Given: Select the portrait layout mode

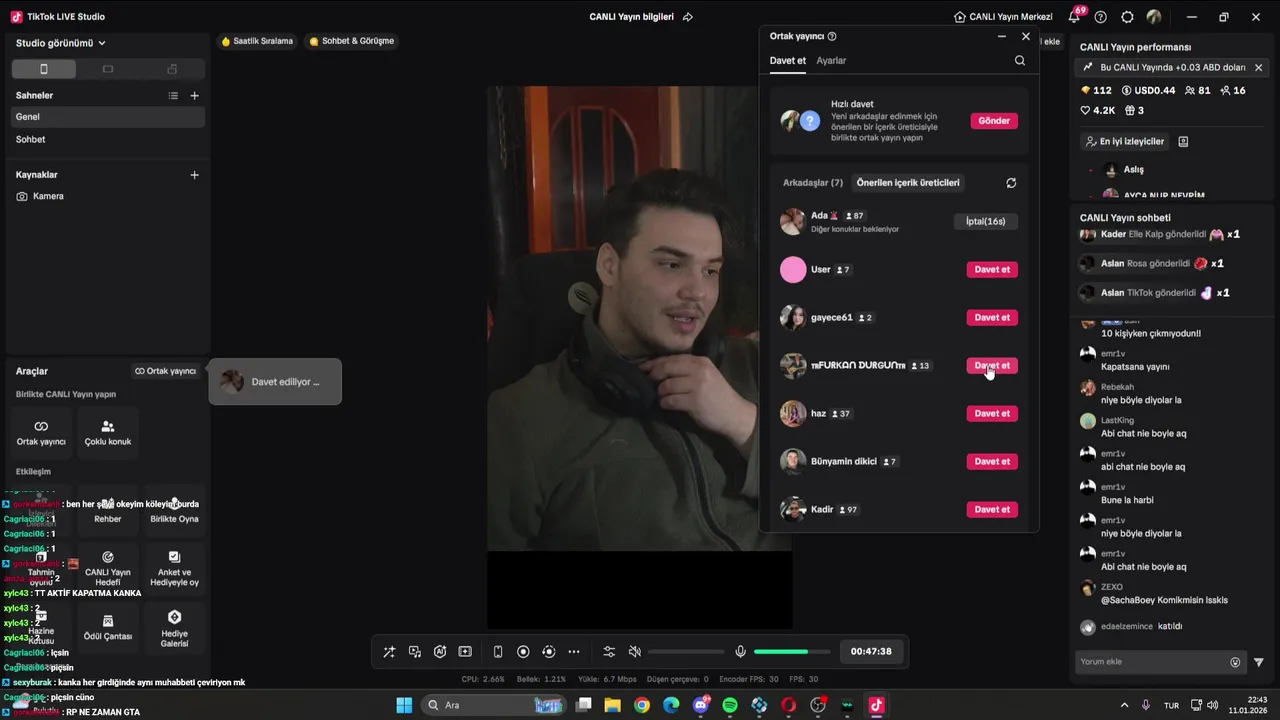Looking at the screenshot, I should pyautogui.click(x=43, y=69).
